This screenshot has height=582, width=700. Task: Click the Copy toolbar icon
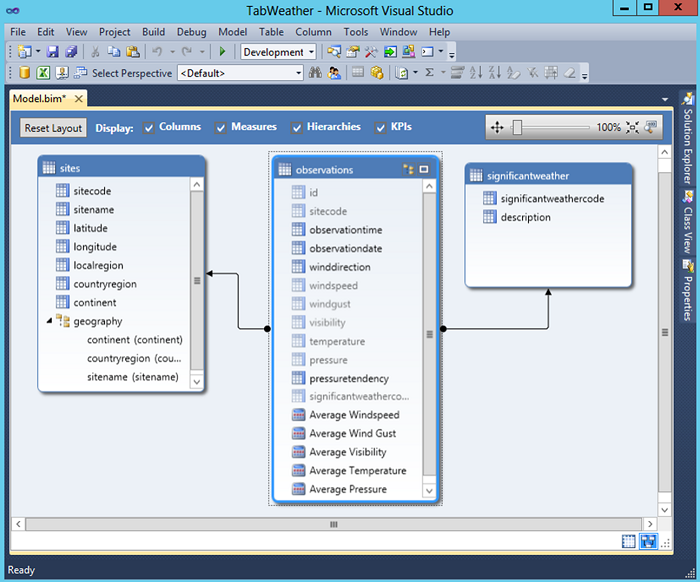coord(114,52)
